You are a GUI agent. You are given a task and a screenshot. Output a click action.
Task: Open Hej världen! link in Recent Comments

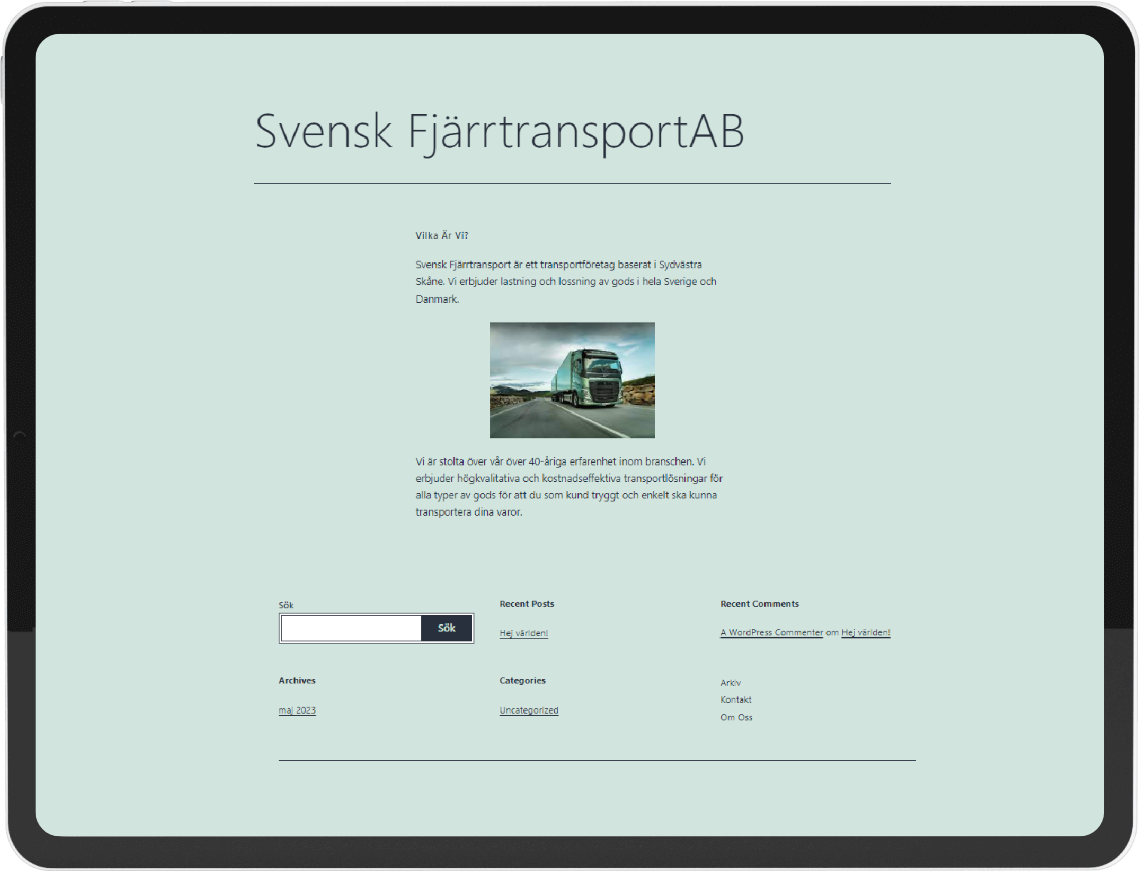pos(865,633)
